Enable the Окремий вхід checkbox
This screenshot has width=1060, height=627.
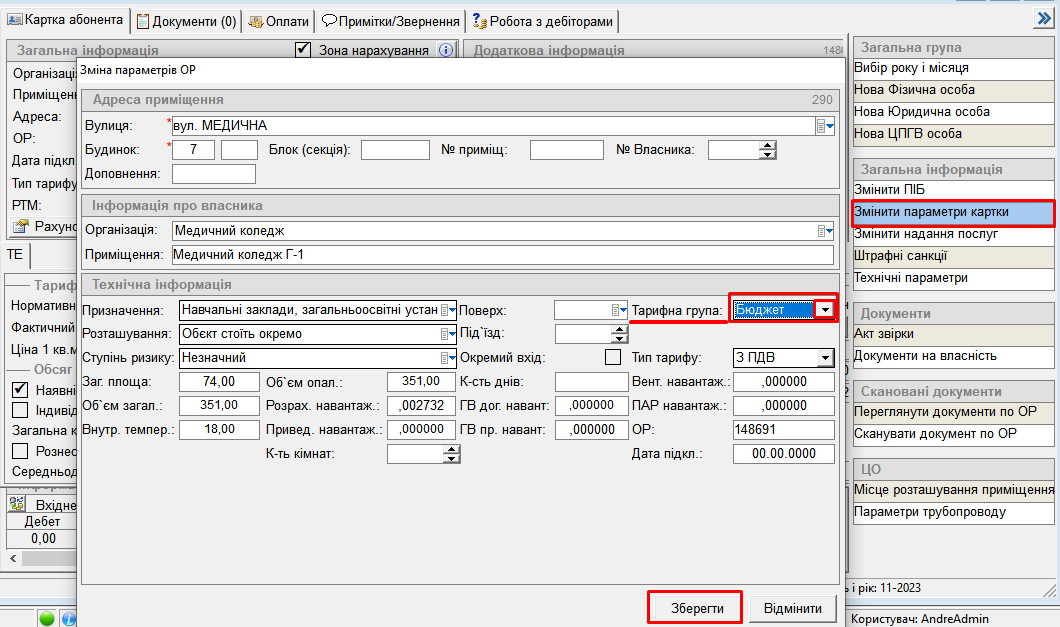613,358
